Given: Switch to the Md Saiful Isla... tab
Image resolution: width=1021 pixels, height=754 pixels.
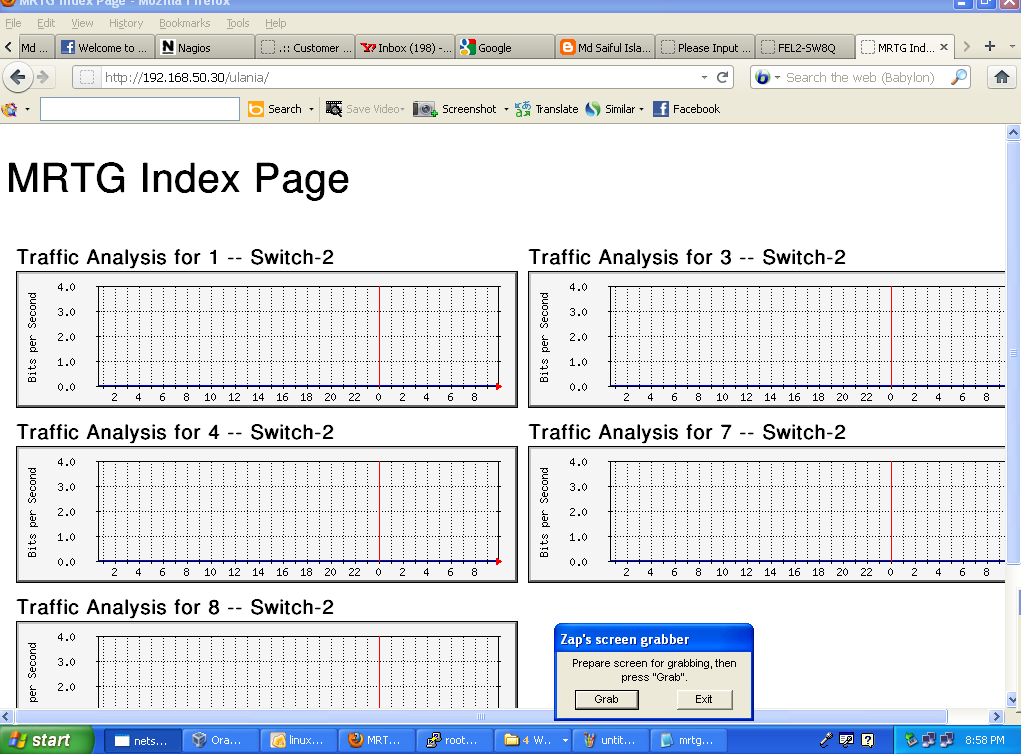Looking at the screenshot, I should pyautogui.click(x=605, y=48).
